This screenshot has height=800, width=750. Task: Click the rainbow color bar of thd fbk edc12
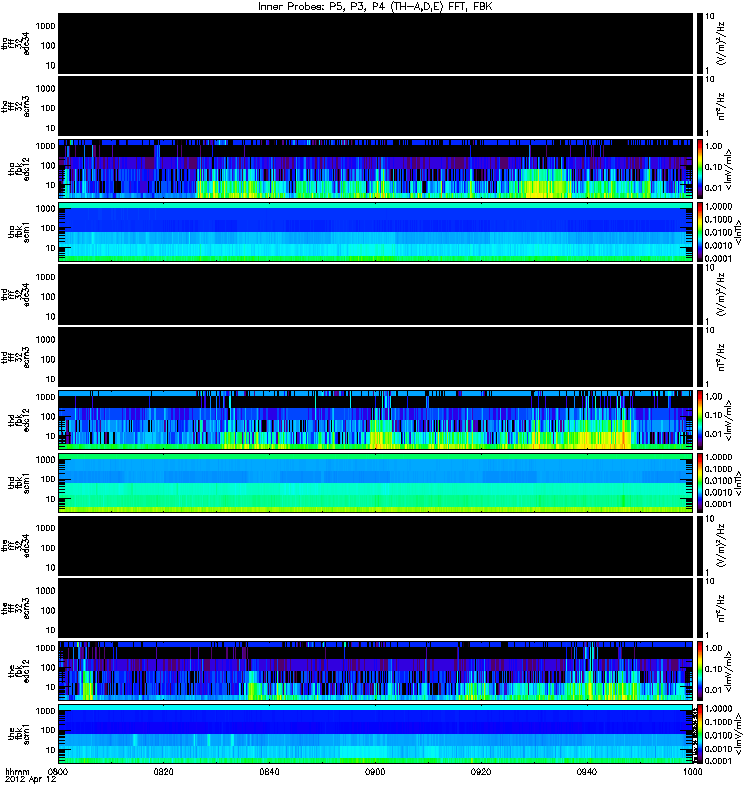pyautogui.click(x=700, y=420)
